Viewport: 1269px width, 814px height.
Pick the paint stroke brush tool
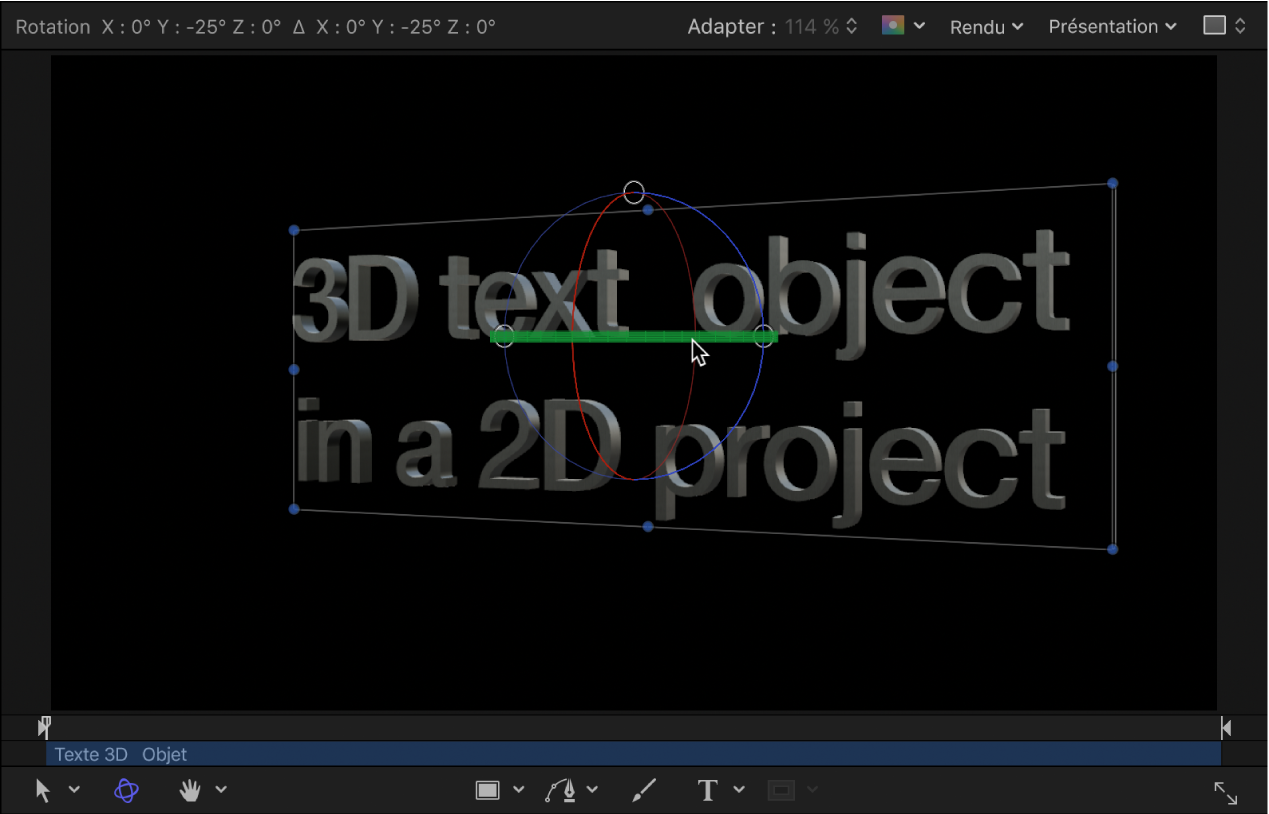point(643,790)
